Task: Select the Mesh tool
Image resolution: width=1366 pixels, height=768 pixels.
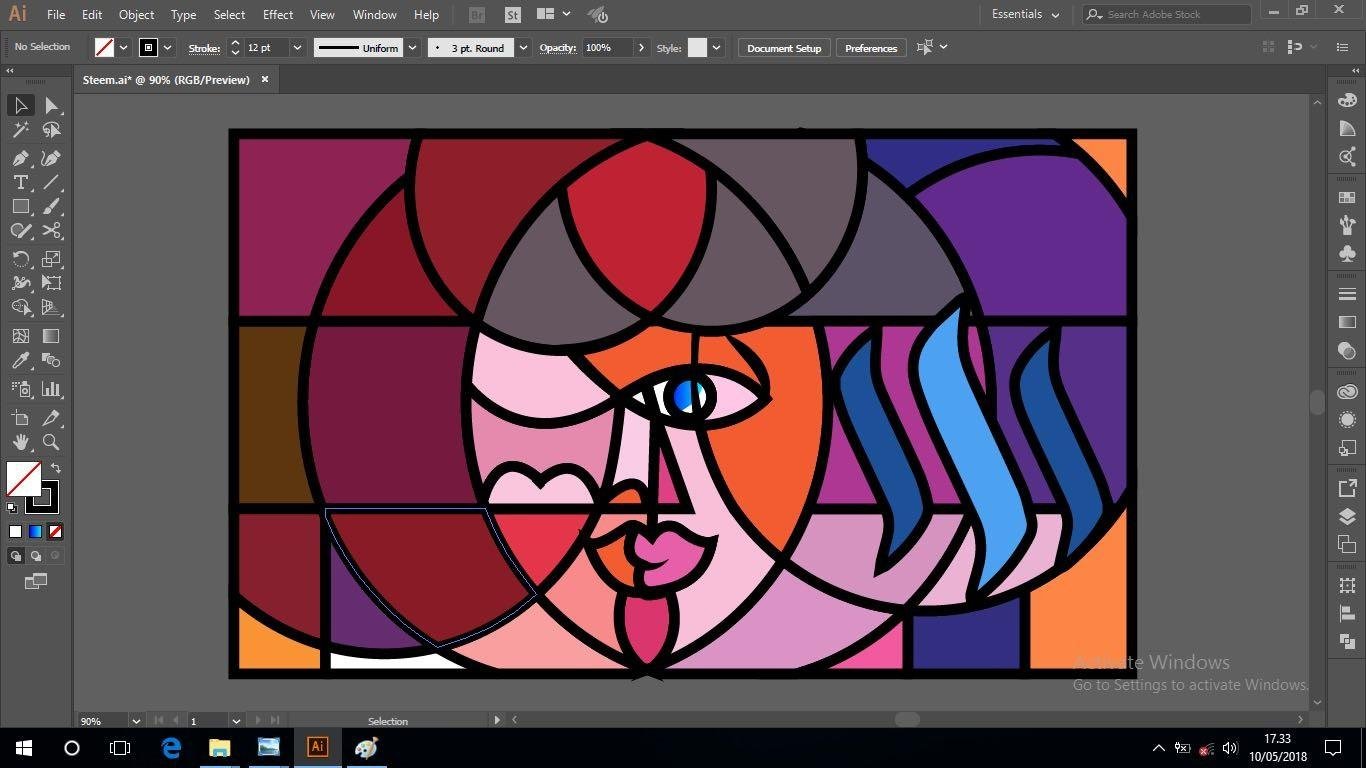Action: [20, 336]
